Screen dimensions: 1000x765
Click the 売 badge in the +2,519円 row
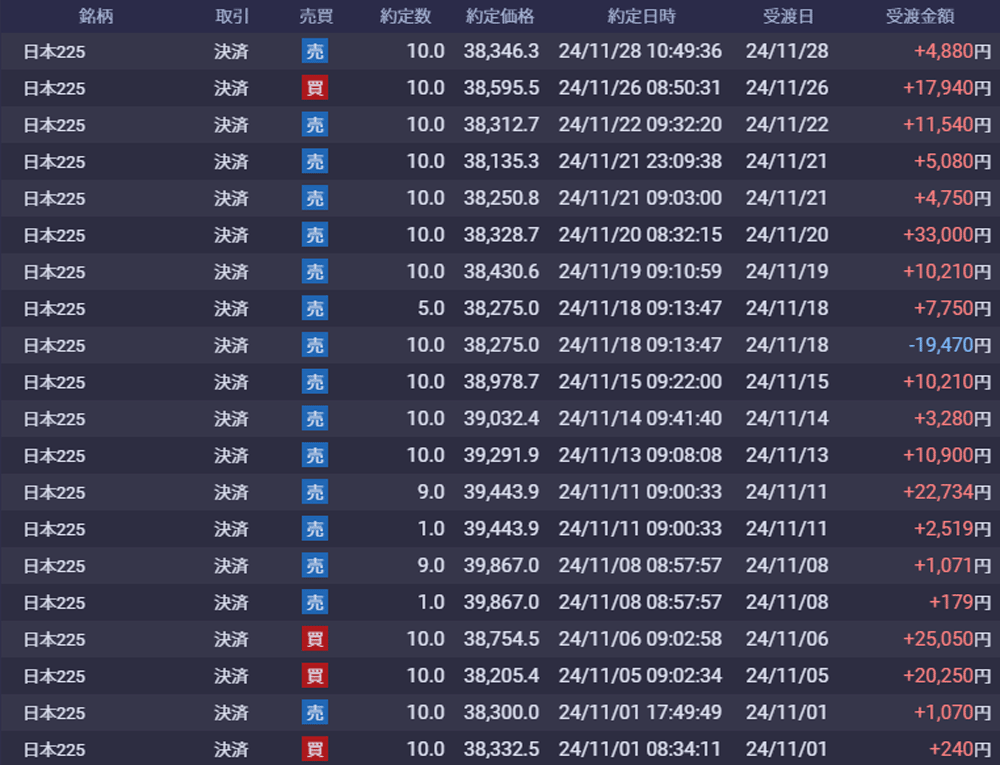pyautogui.click(x=315, y=529)
